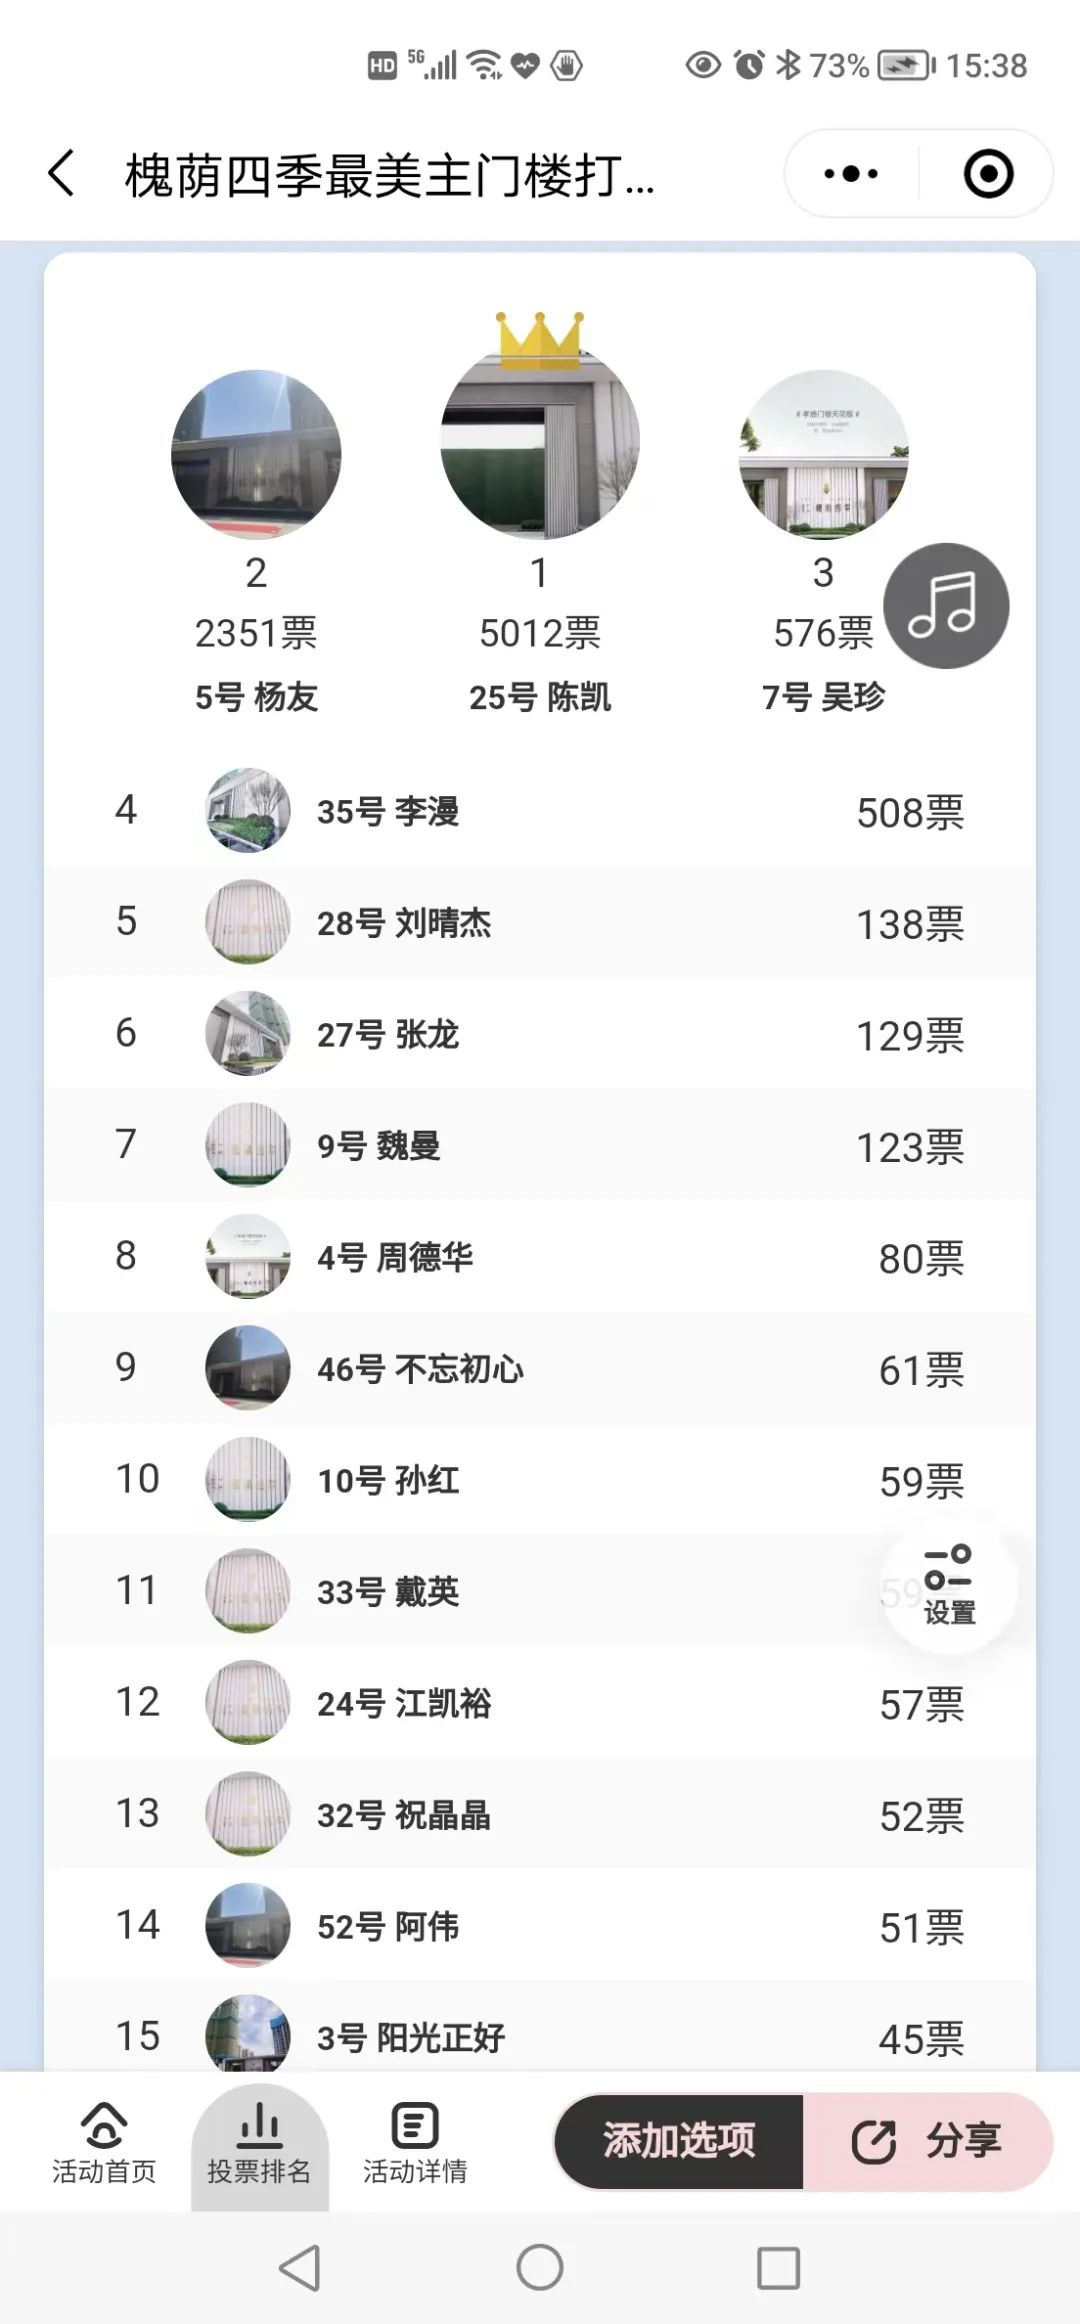The image size is (1080, 2324).
Task: Tap Android recent apps square
Action: point(778,2268)
